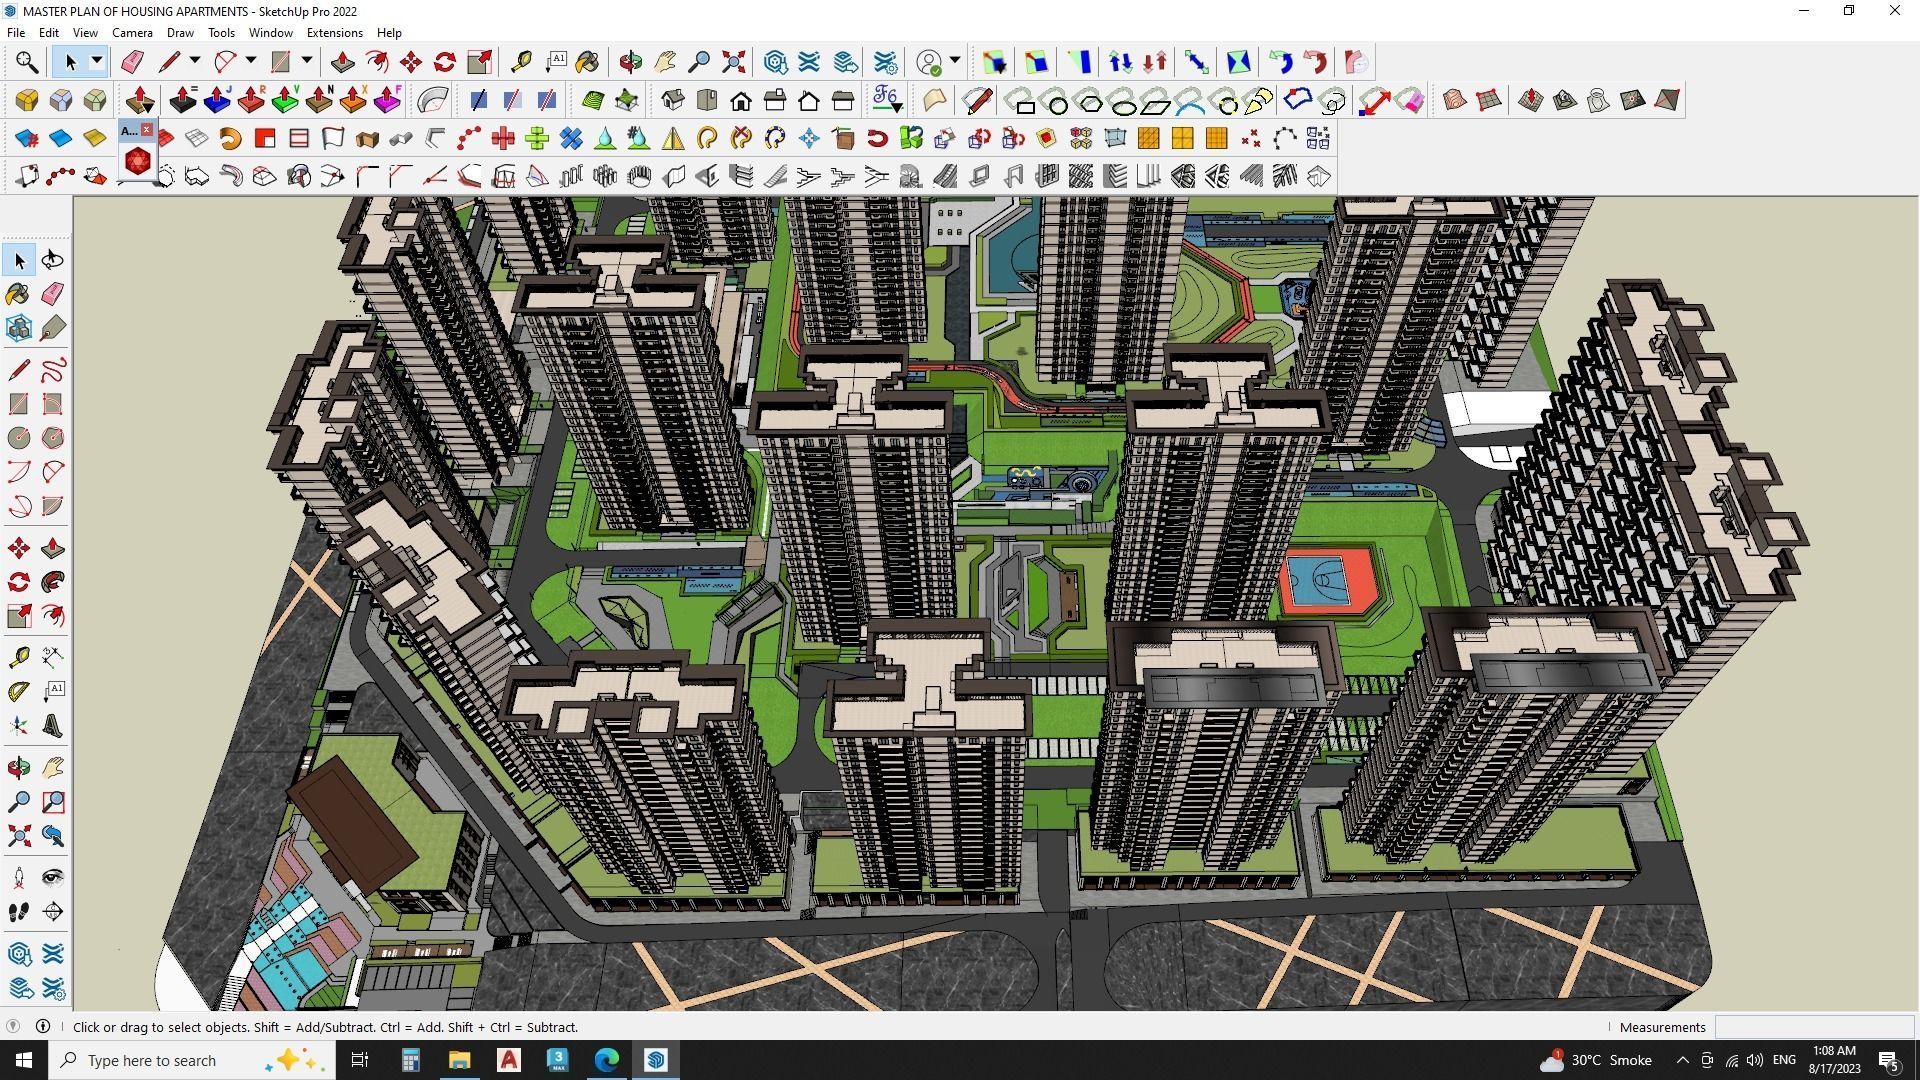
Task: Activate Joint Push Pull (J) tool
Action: click(x=217, y=100)
